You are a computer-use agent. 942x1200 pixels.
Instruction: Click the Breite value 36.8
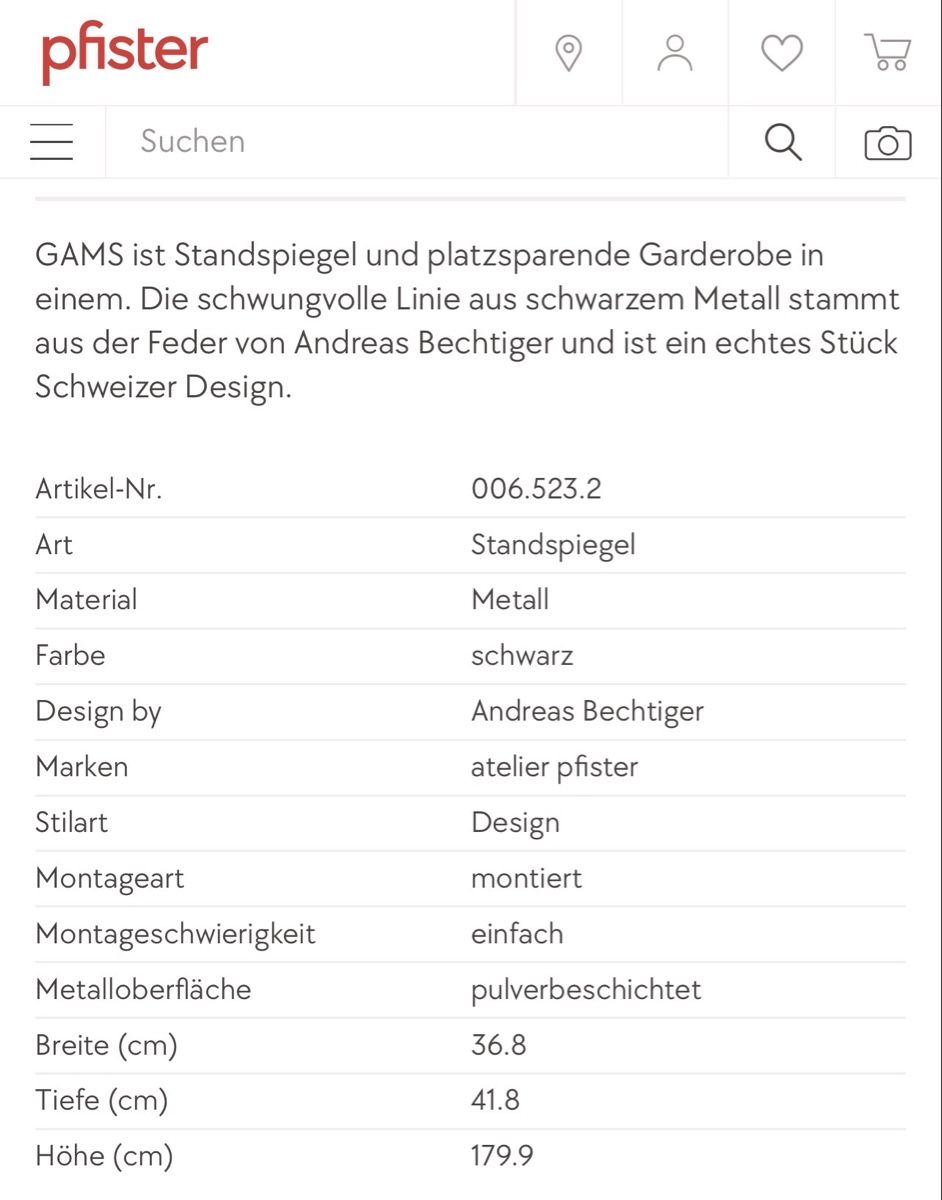point(499,1045)
